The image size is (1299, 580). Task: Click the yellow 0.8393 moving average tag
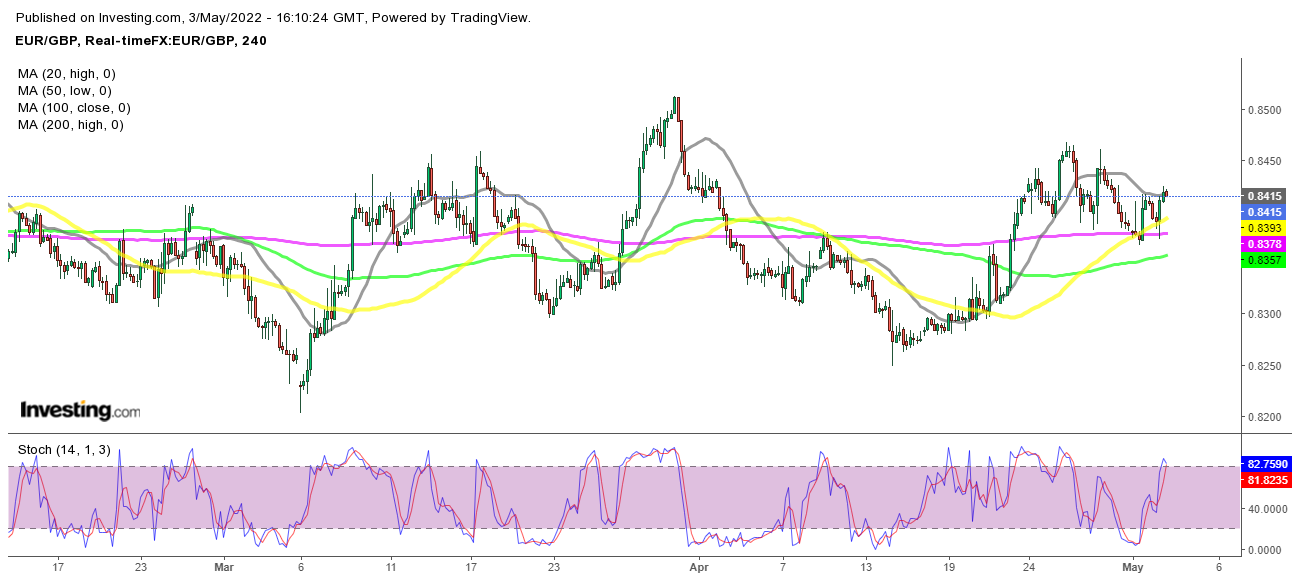pos(1259,229)
